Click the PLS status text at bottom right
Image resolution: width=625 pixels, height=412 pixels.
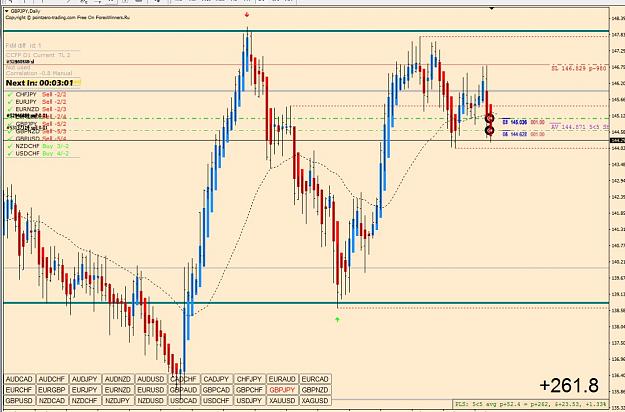pyautogui.click(x=531, y=404)
